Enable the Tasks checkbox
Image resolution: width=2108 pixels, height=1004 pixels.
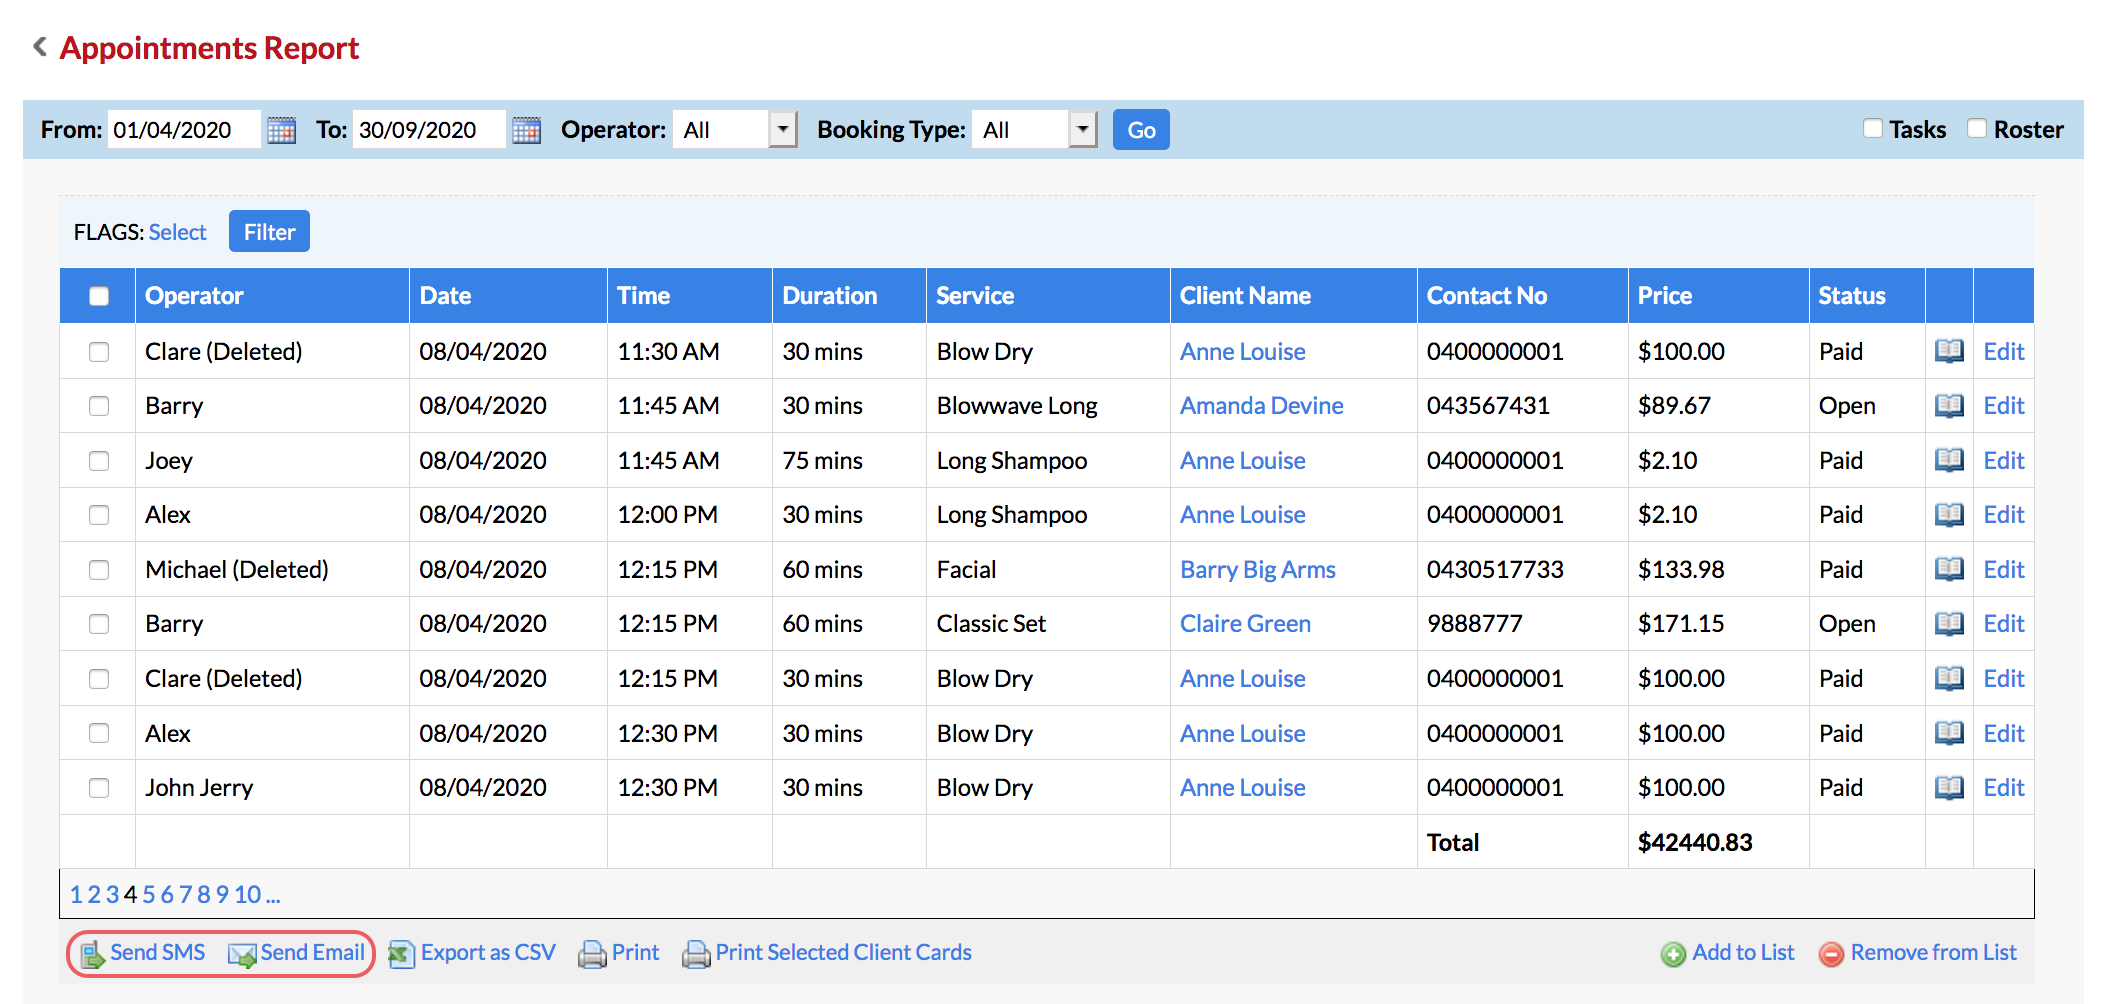pyautogui.click(x=1871, y=127)
